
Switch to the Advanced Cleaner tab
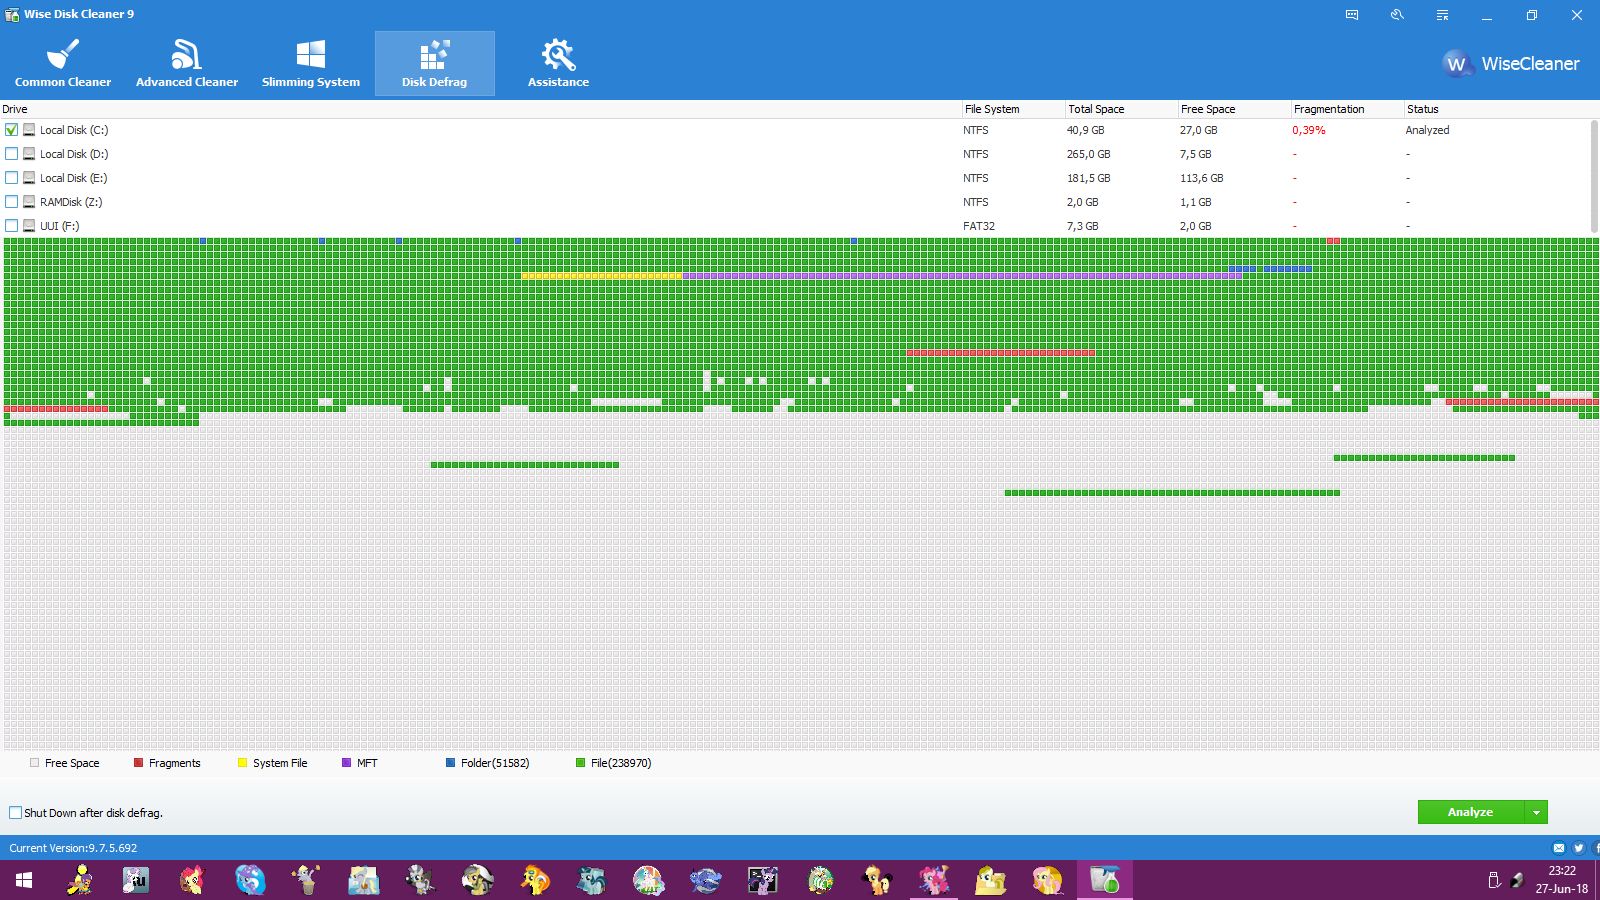tap(187, 63)
